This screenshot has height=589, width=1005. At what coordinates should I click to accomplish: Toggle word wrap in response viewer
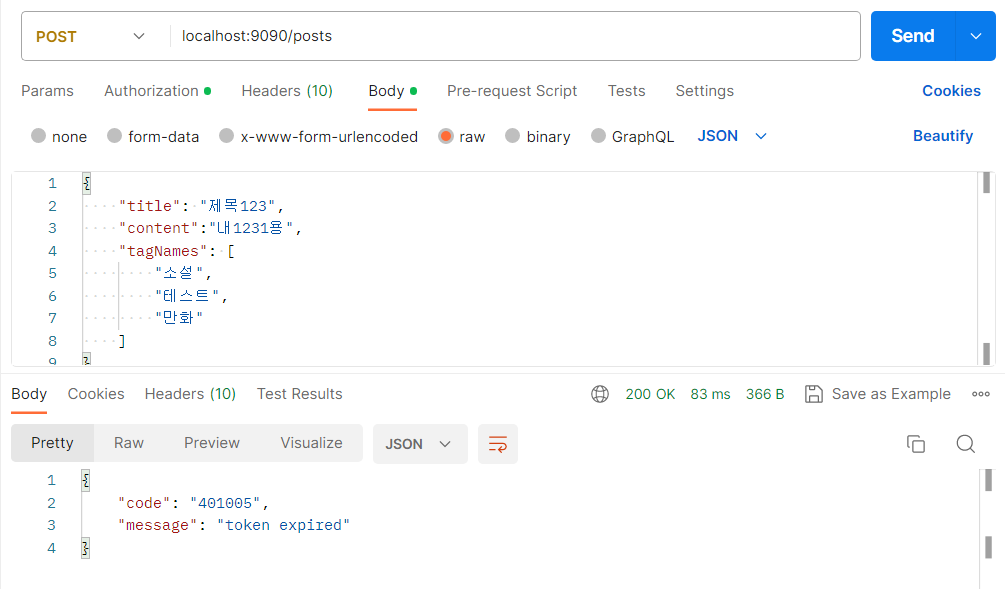click(498, 444)
